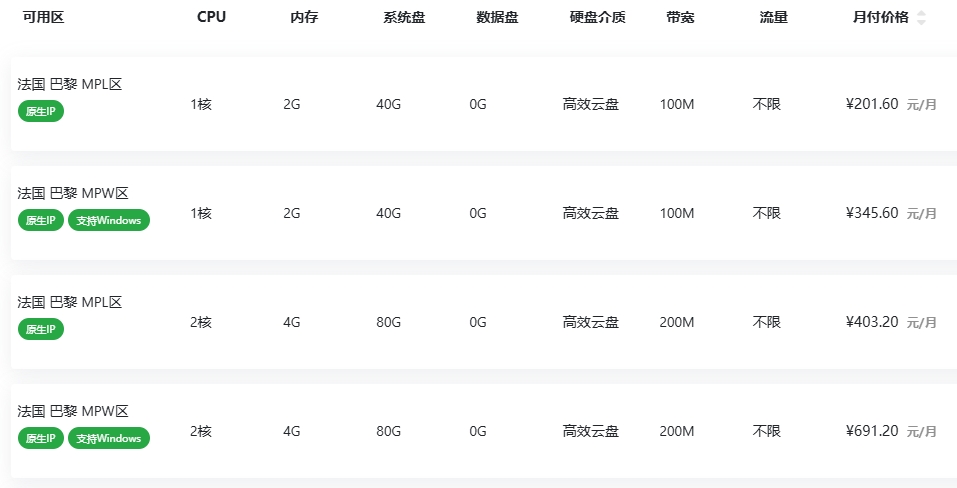Click the 原生IP badge on the ¥403.20 plan

click(41, 329)
